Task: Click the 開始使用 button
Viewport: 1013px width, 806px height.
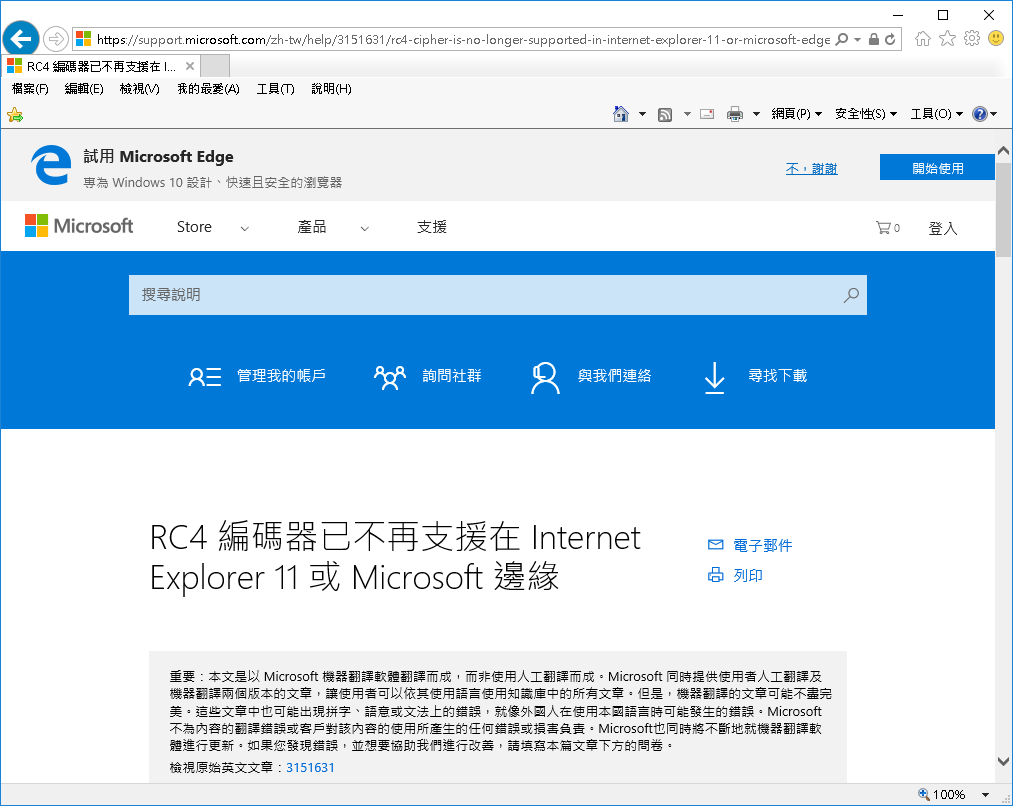Action: tap(937, 167)
